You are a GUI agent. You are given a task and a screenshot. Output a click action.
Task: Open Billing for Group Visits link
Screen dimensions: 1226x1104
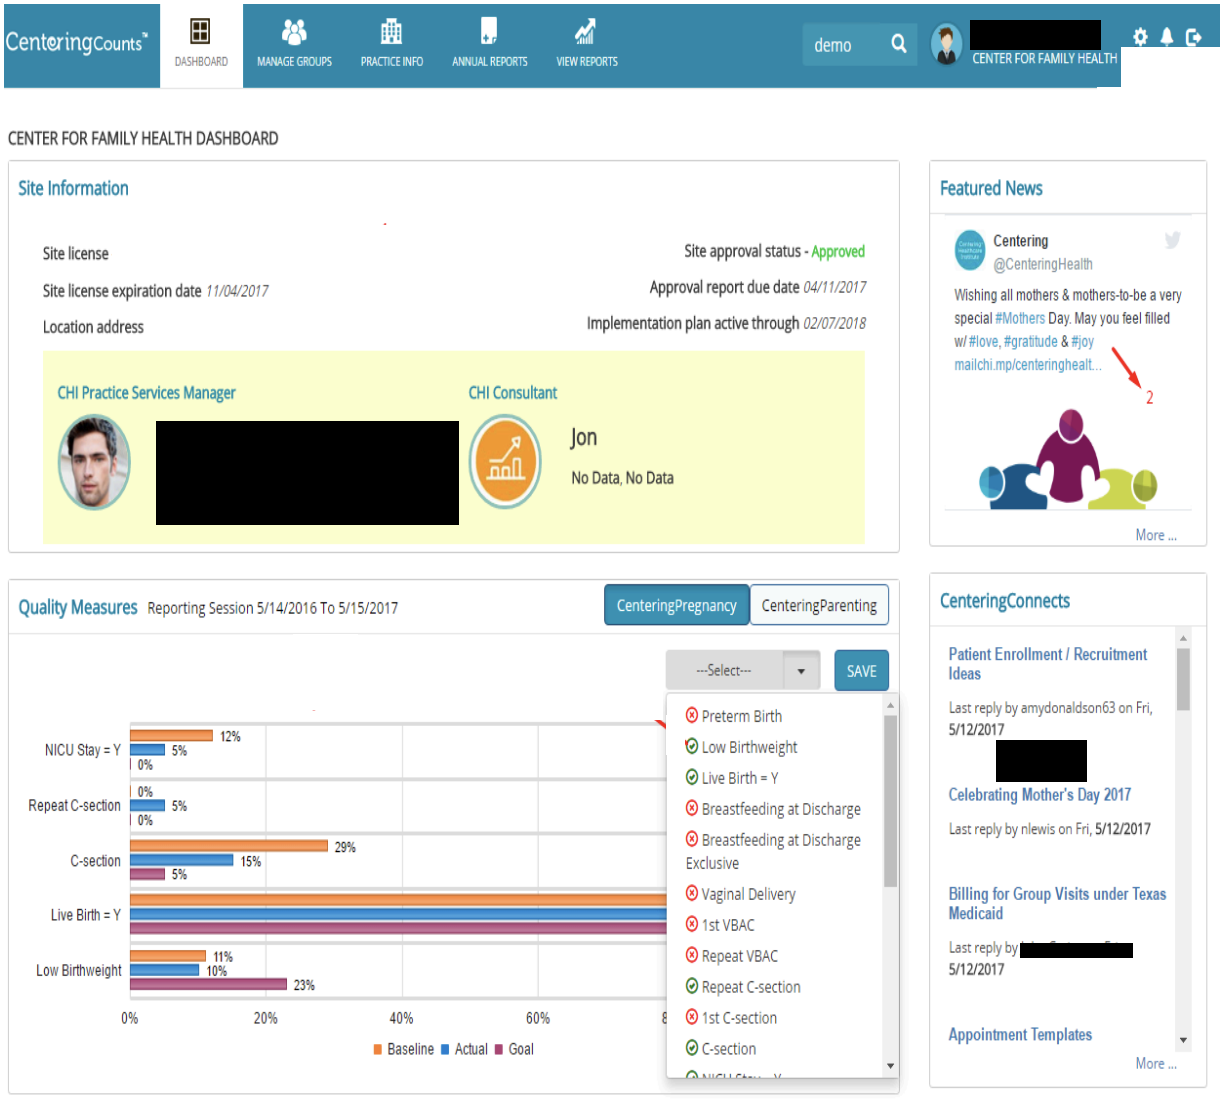coord(1057,904)
